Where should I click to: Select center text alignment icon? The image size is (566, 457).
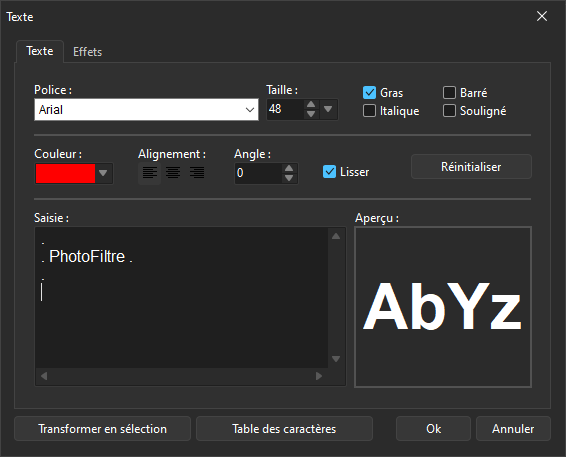(173, 173)
